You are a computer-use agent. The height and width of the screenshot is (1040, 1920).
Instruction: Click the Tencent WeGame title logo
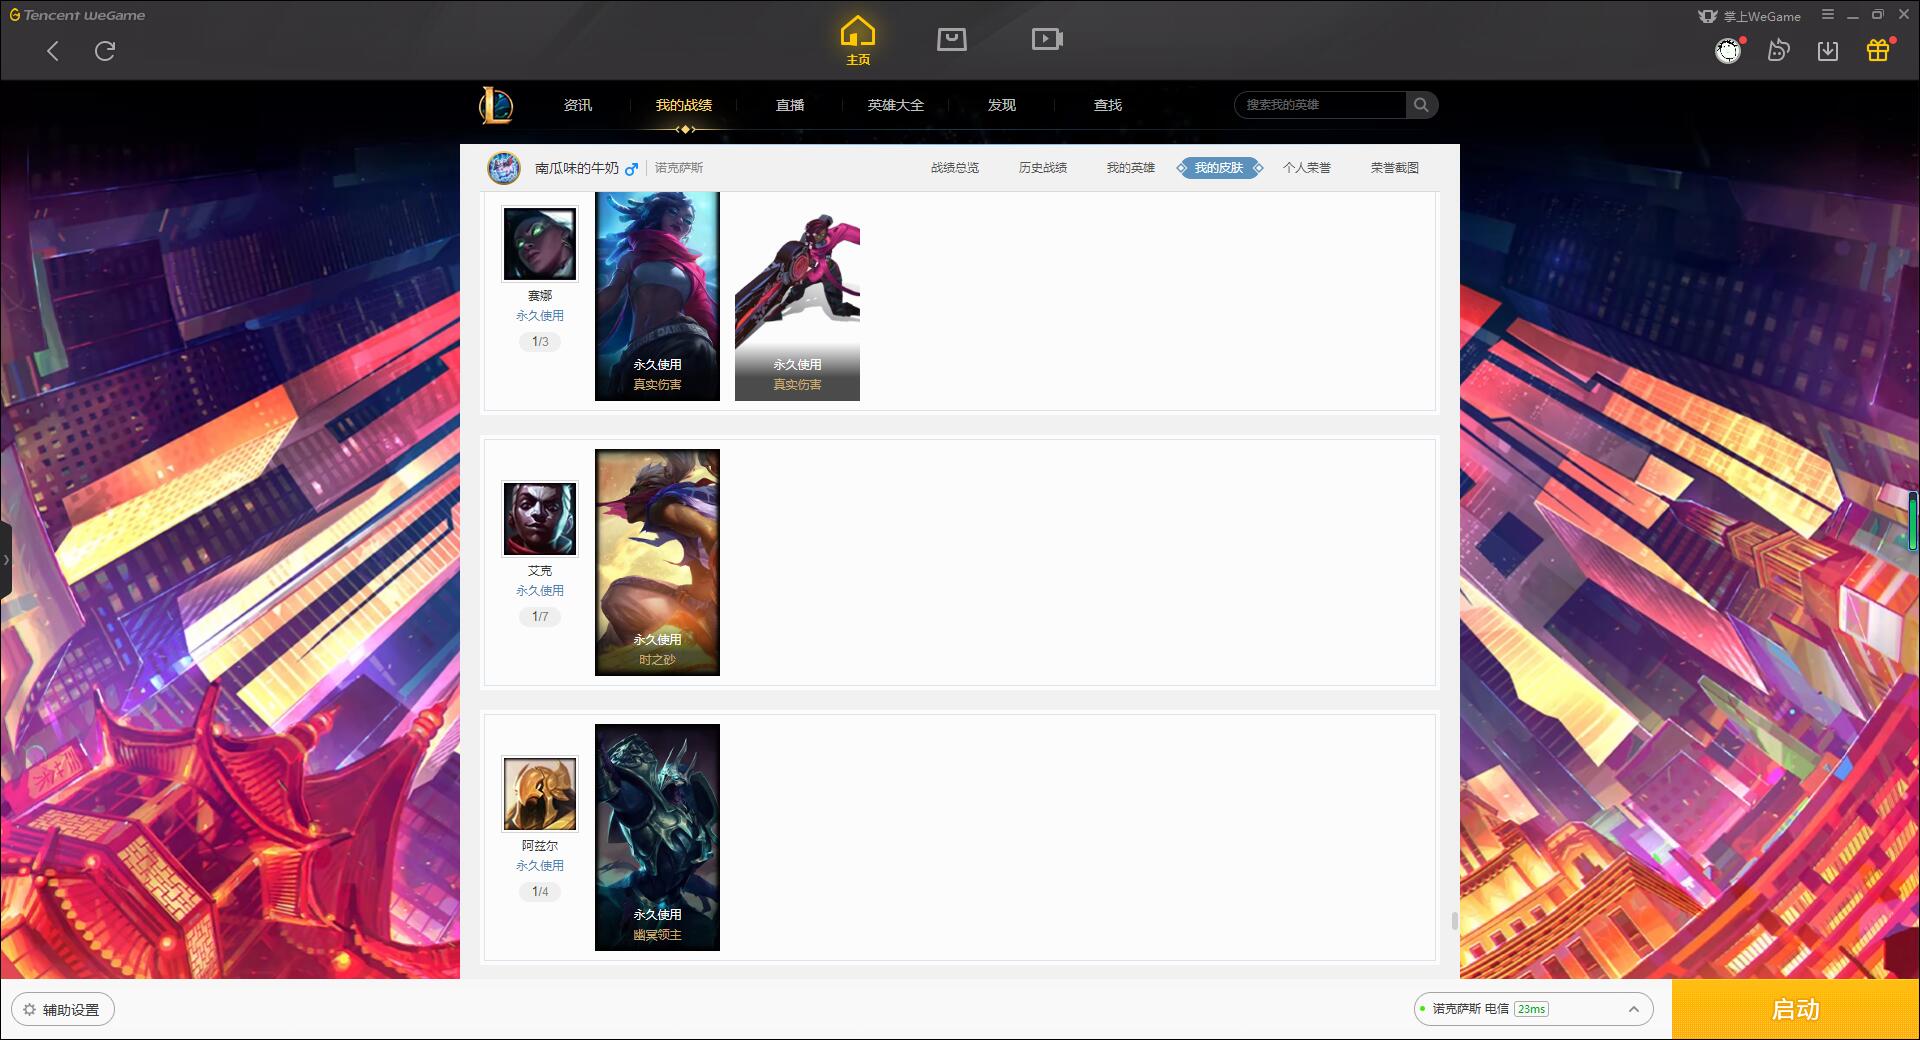click(x=77, y=15)
